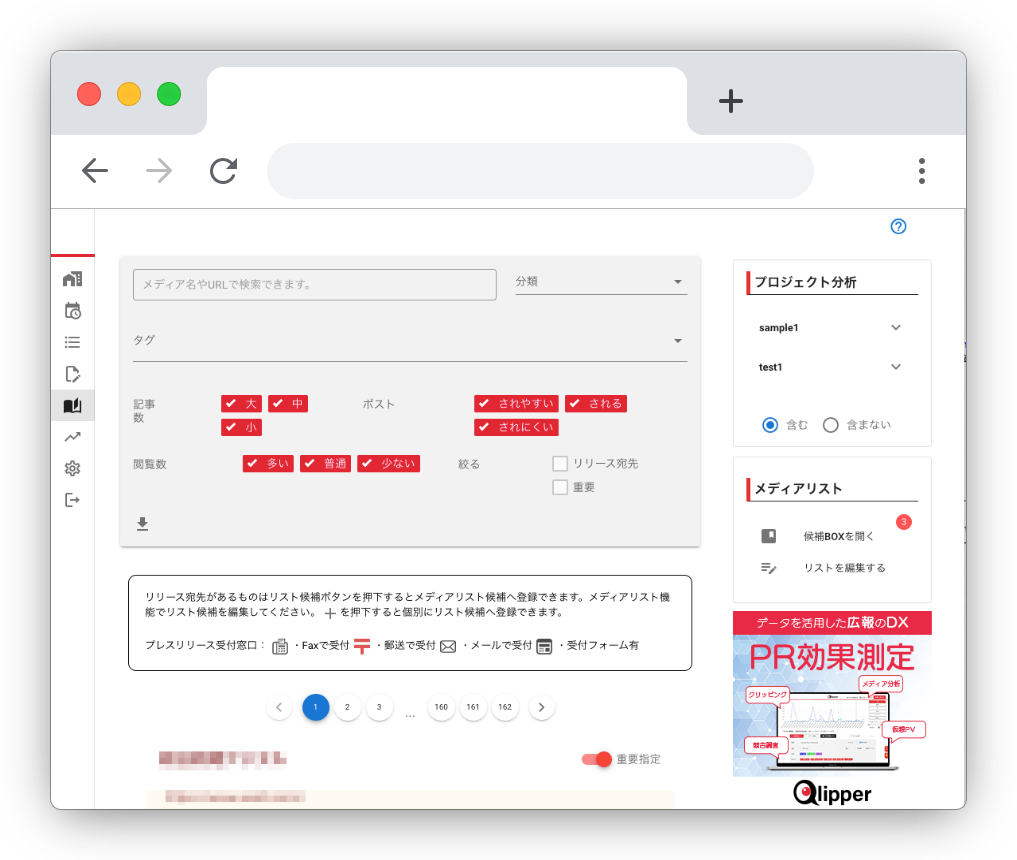Click the logout icon in sidebar
The width and height of the screenshot is (1017, 860).
click(x=72, y=500)
